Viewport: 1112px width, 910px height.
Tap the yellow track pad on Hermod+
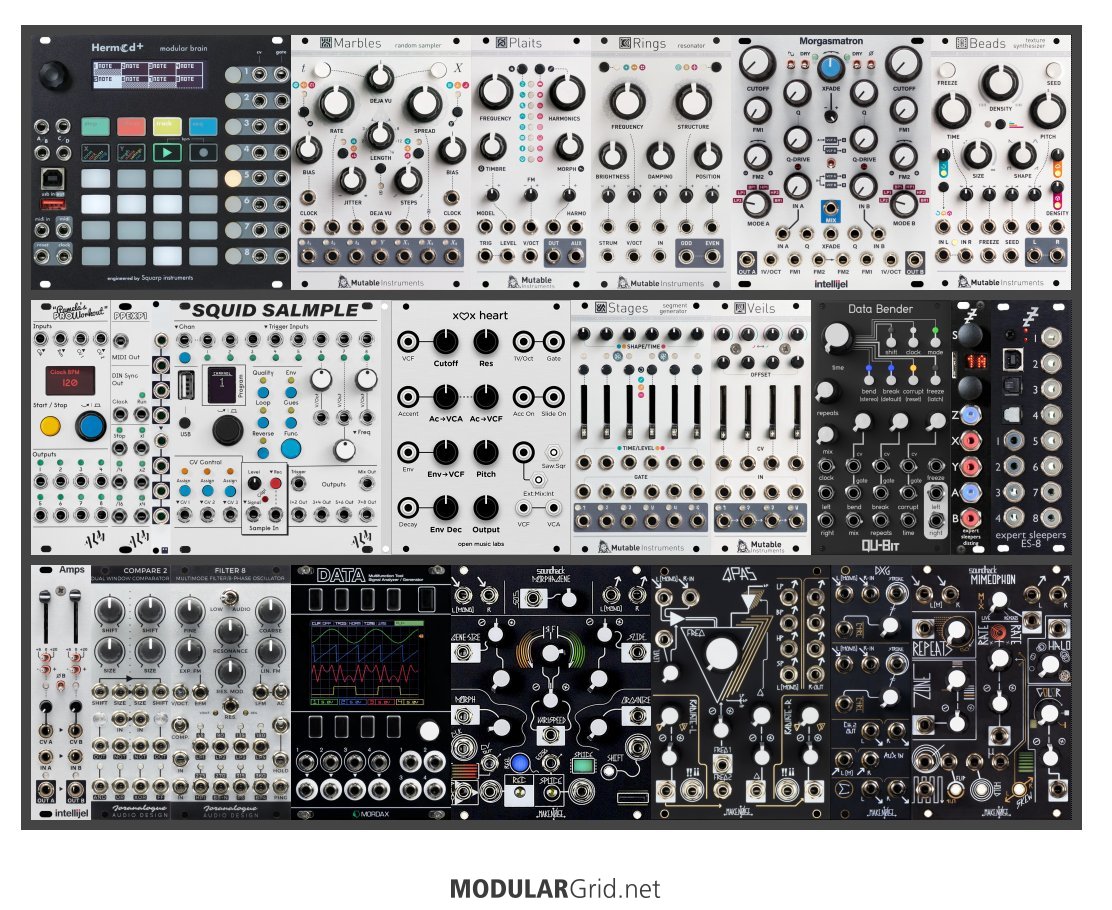tap(167, 126)
